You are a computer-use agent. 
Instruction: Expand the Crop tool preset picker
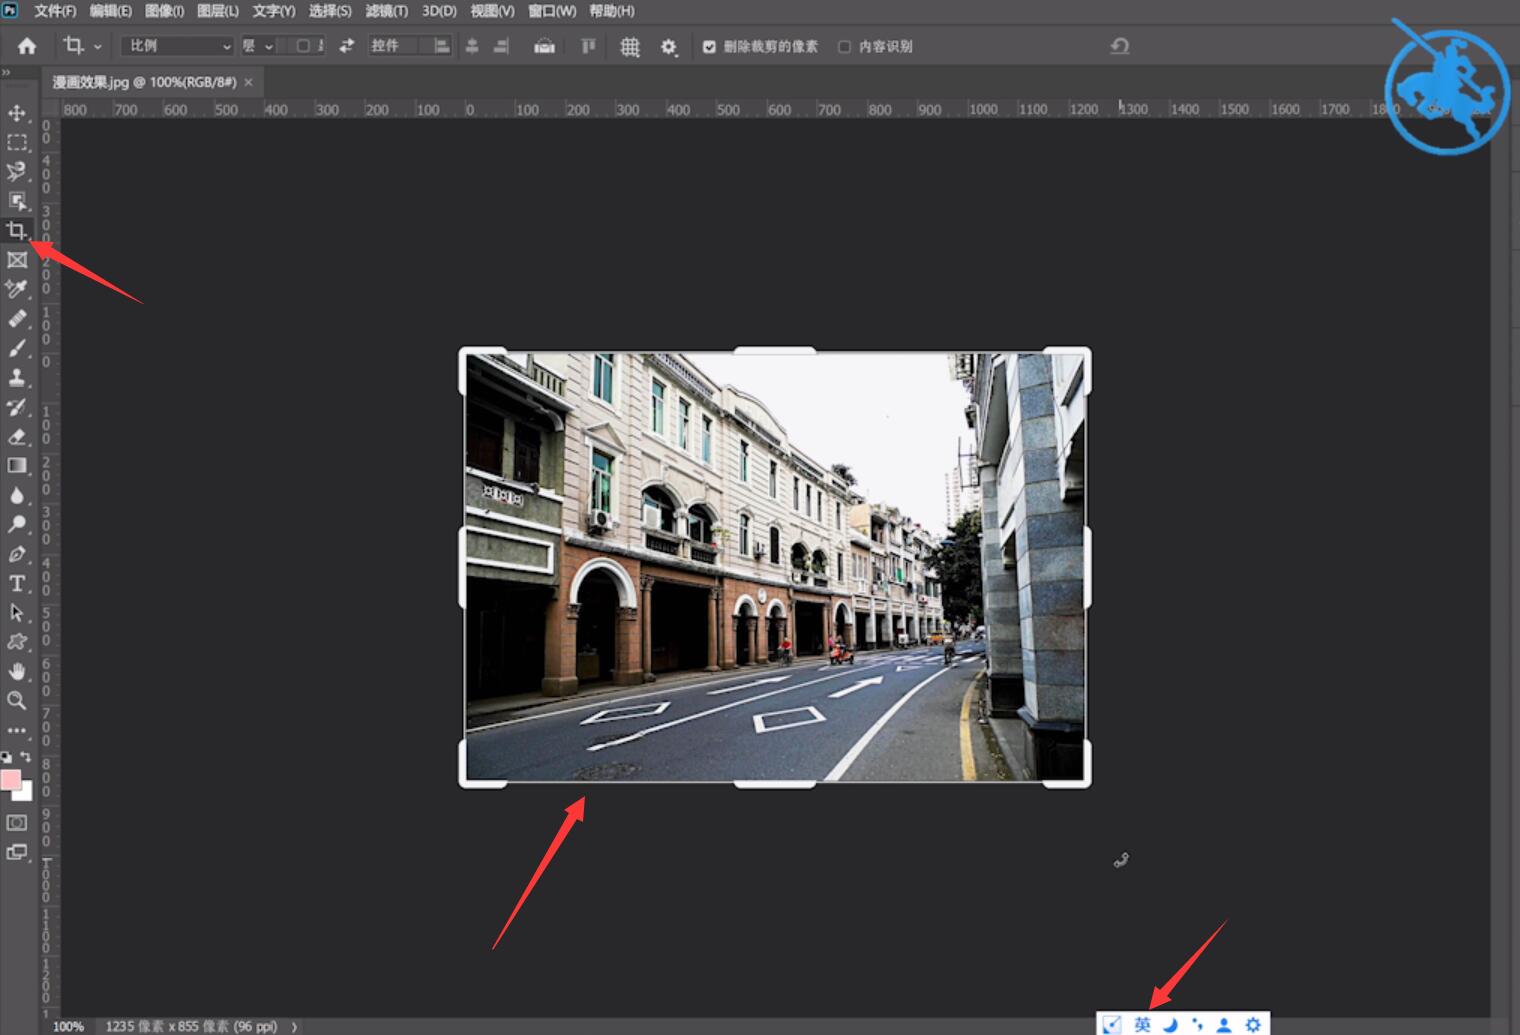pos(97,46)
